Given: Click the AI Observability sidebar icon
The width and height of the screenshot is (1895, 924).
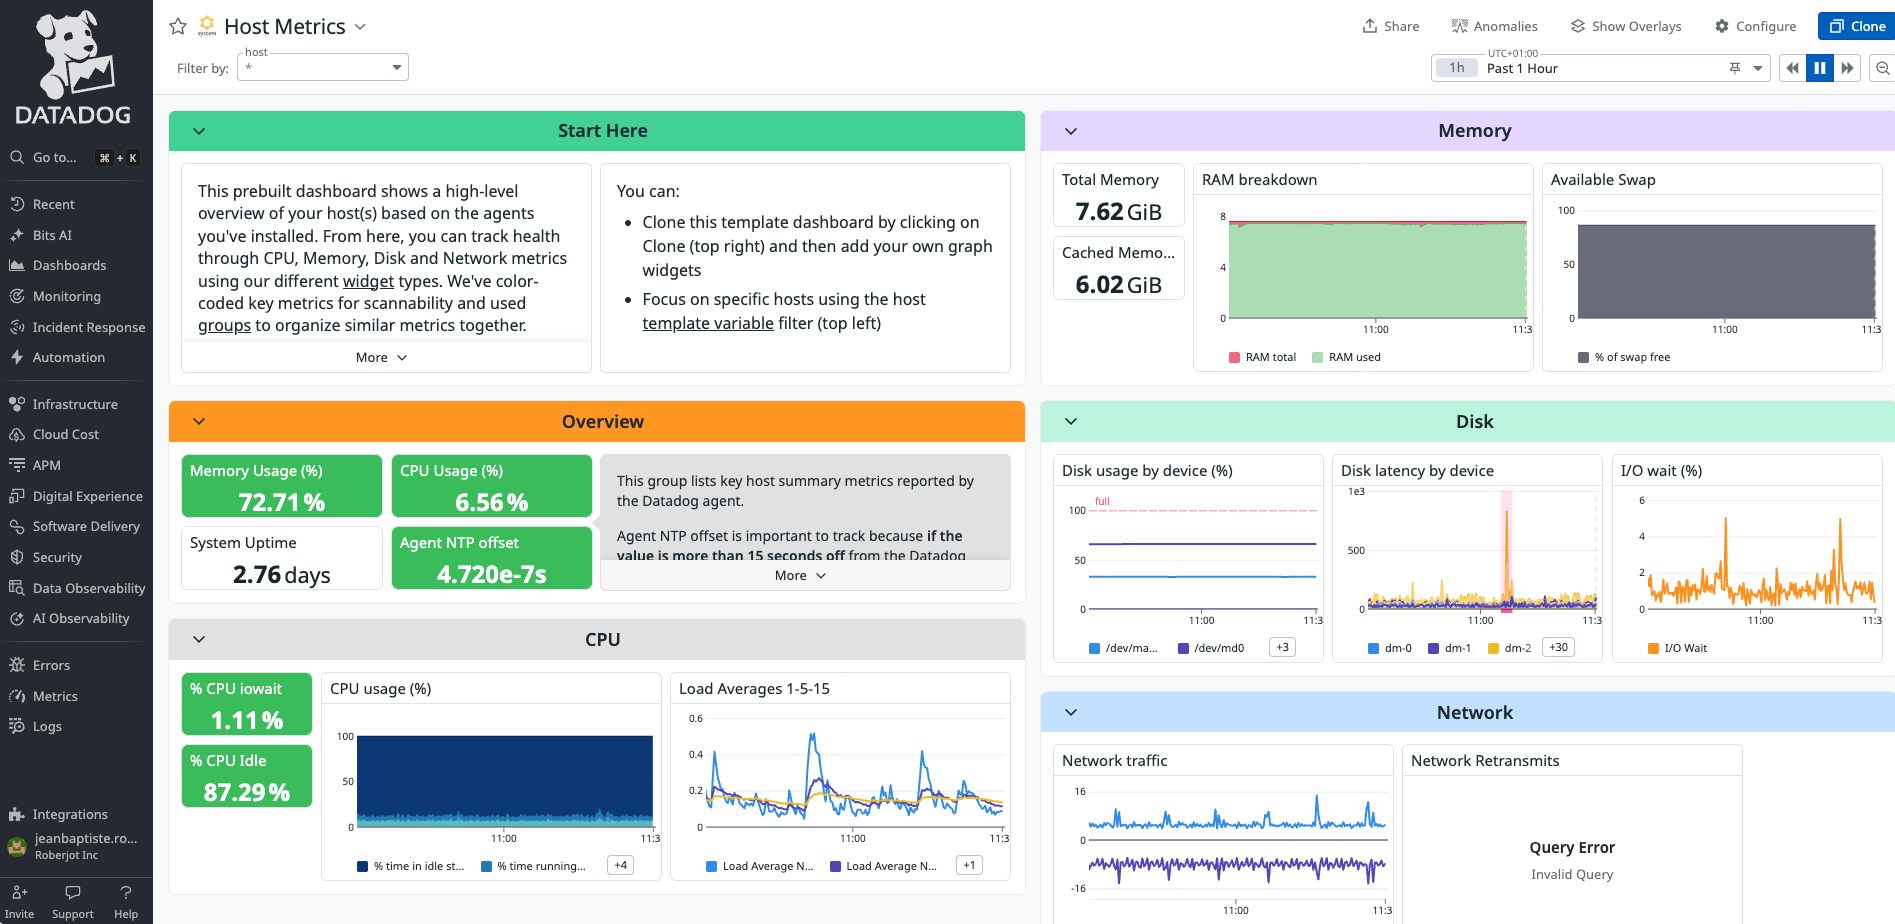Looking at the screenshot, I should pyautogui.click(x=17, y=618).
